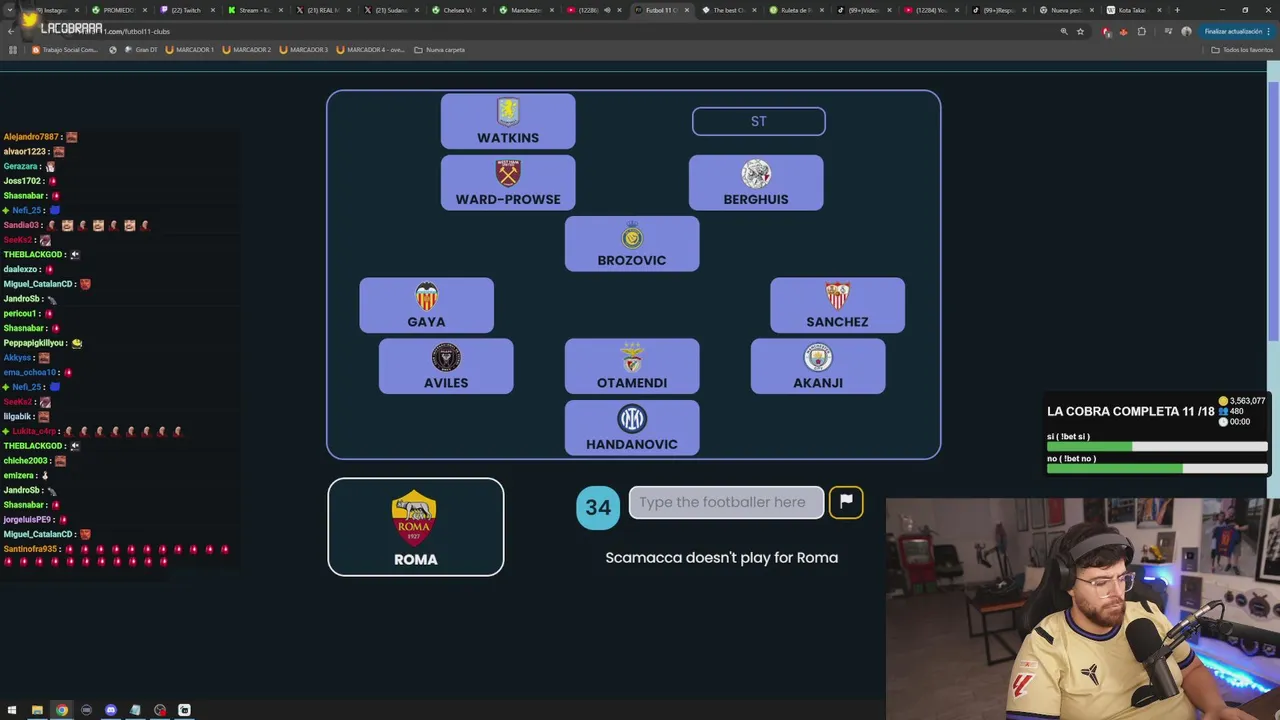
Task: Click the no (!bet no) poll bar
Action: tap(1157, 469)
